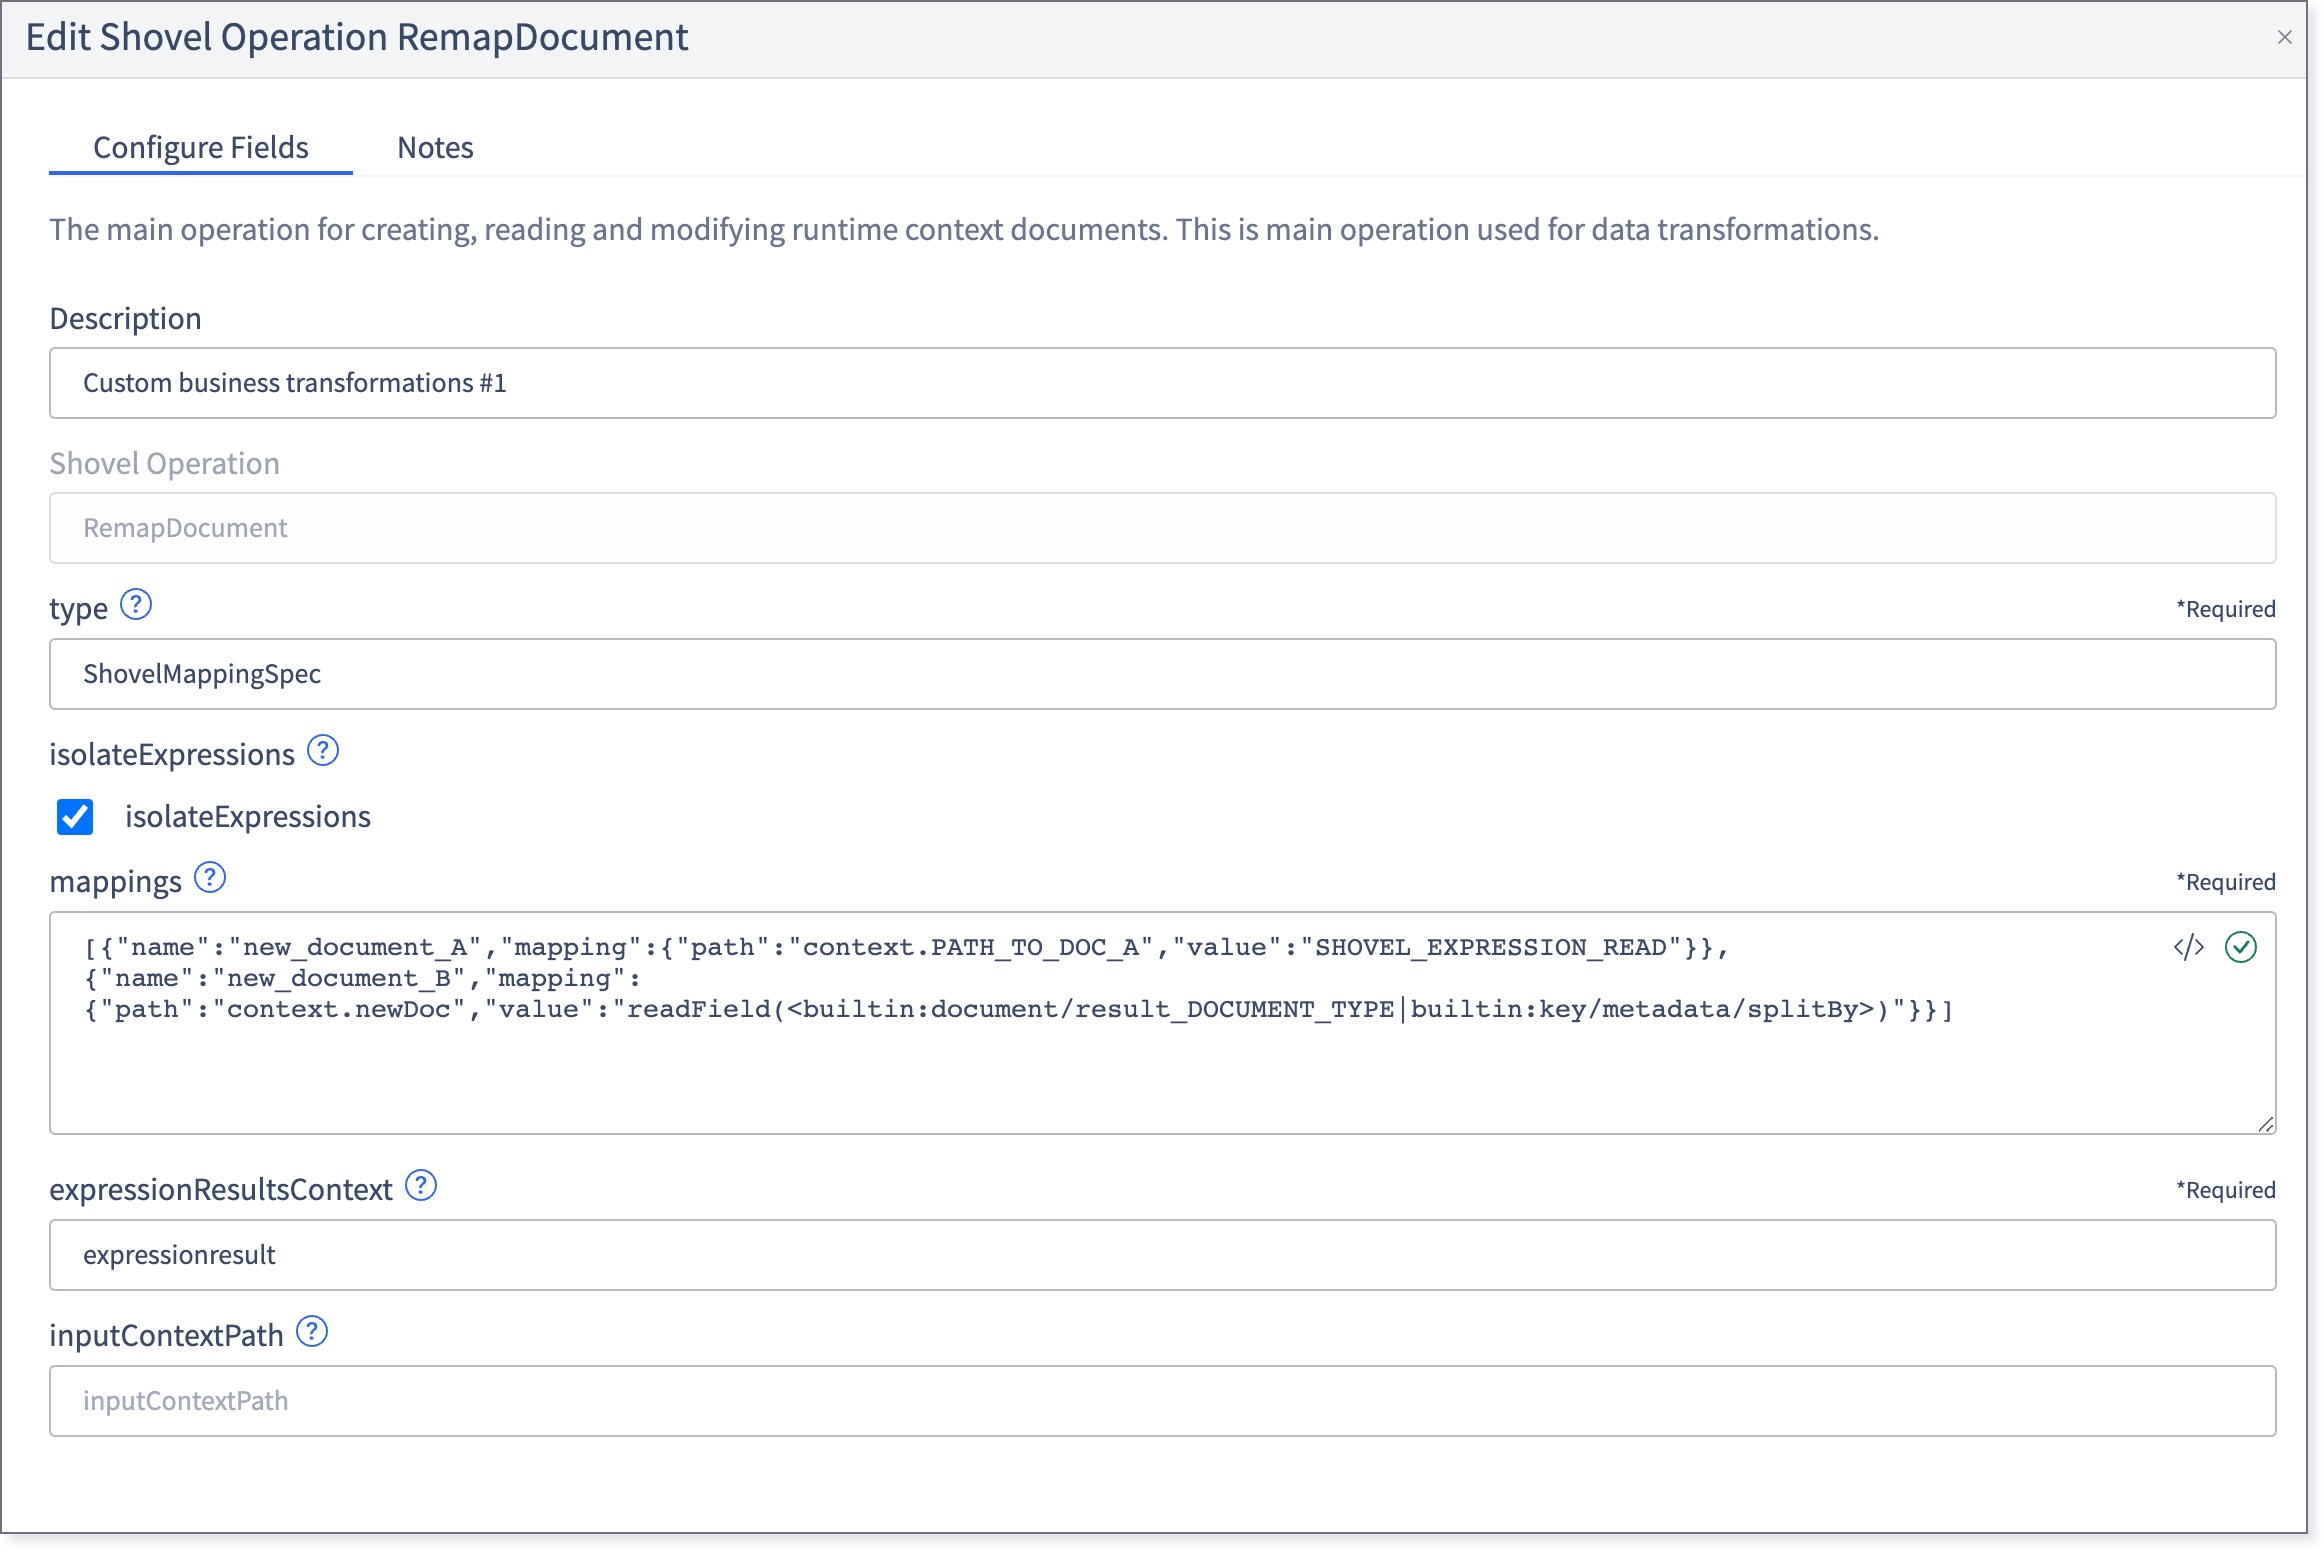Click the 'Shovel Operation' field label
This screenshot has width=2324, height=1550.
165,463
